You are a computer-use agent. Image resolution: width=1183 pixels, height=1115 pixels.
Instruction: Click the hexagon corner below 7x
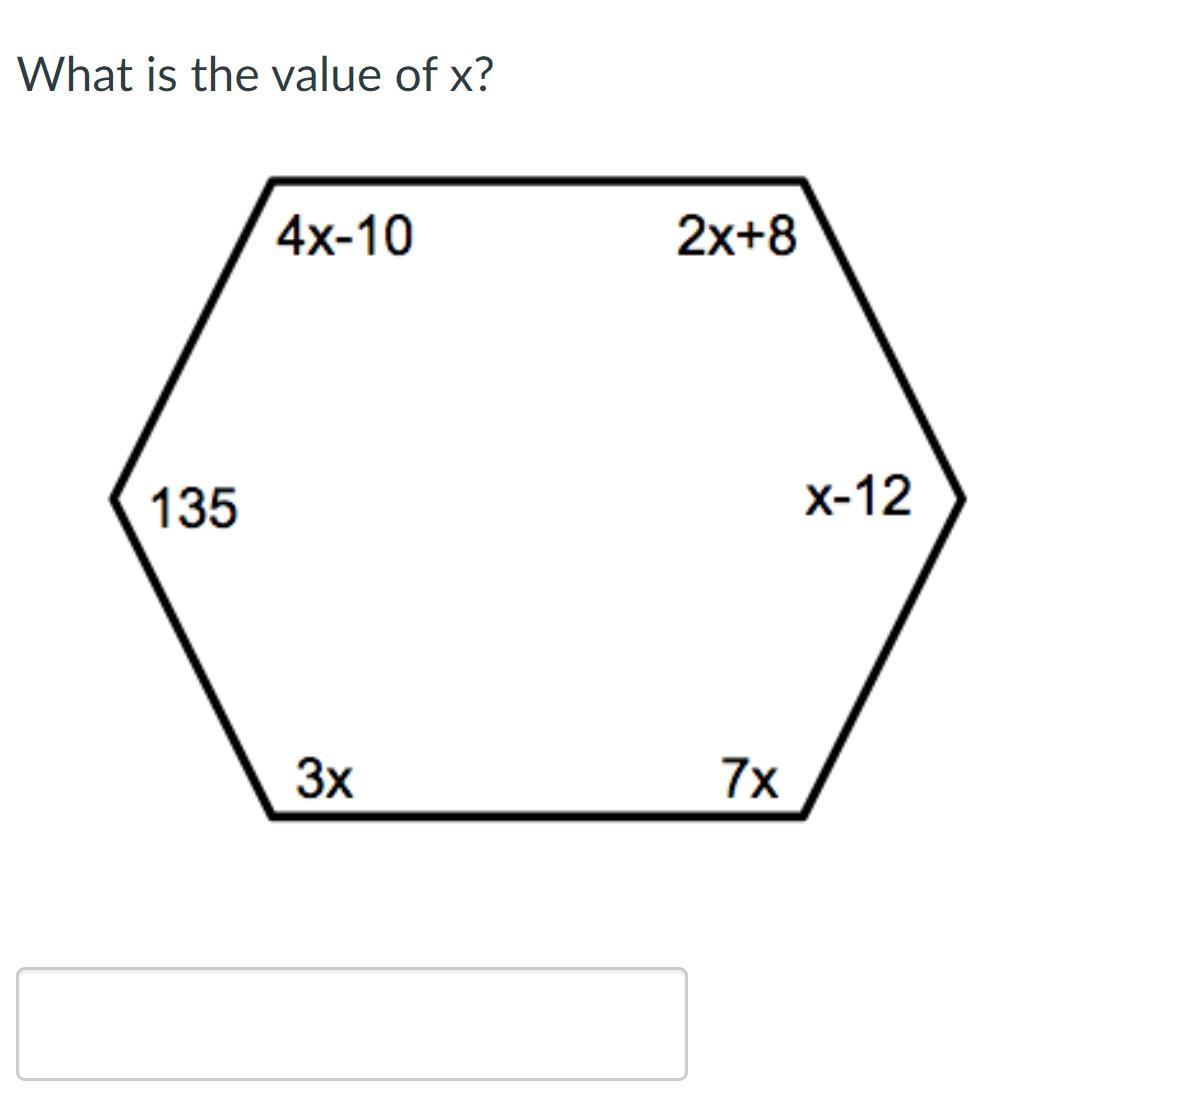click(x=805, y=815)
